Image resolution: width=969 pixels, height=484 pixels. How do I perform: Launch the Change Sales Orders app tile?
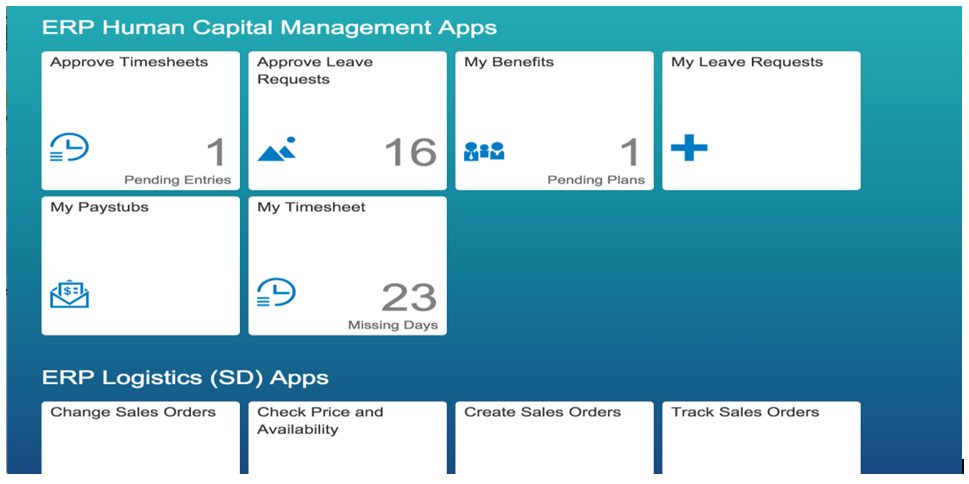point(140,436)
